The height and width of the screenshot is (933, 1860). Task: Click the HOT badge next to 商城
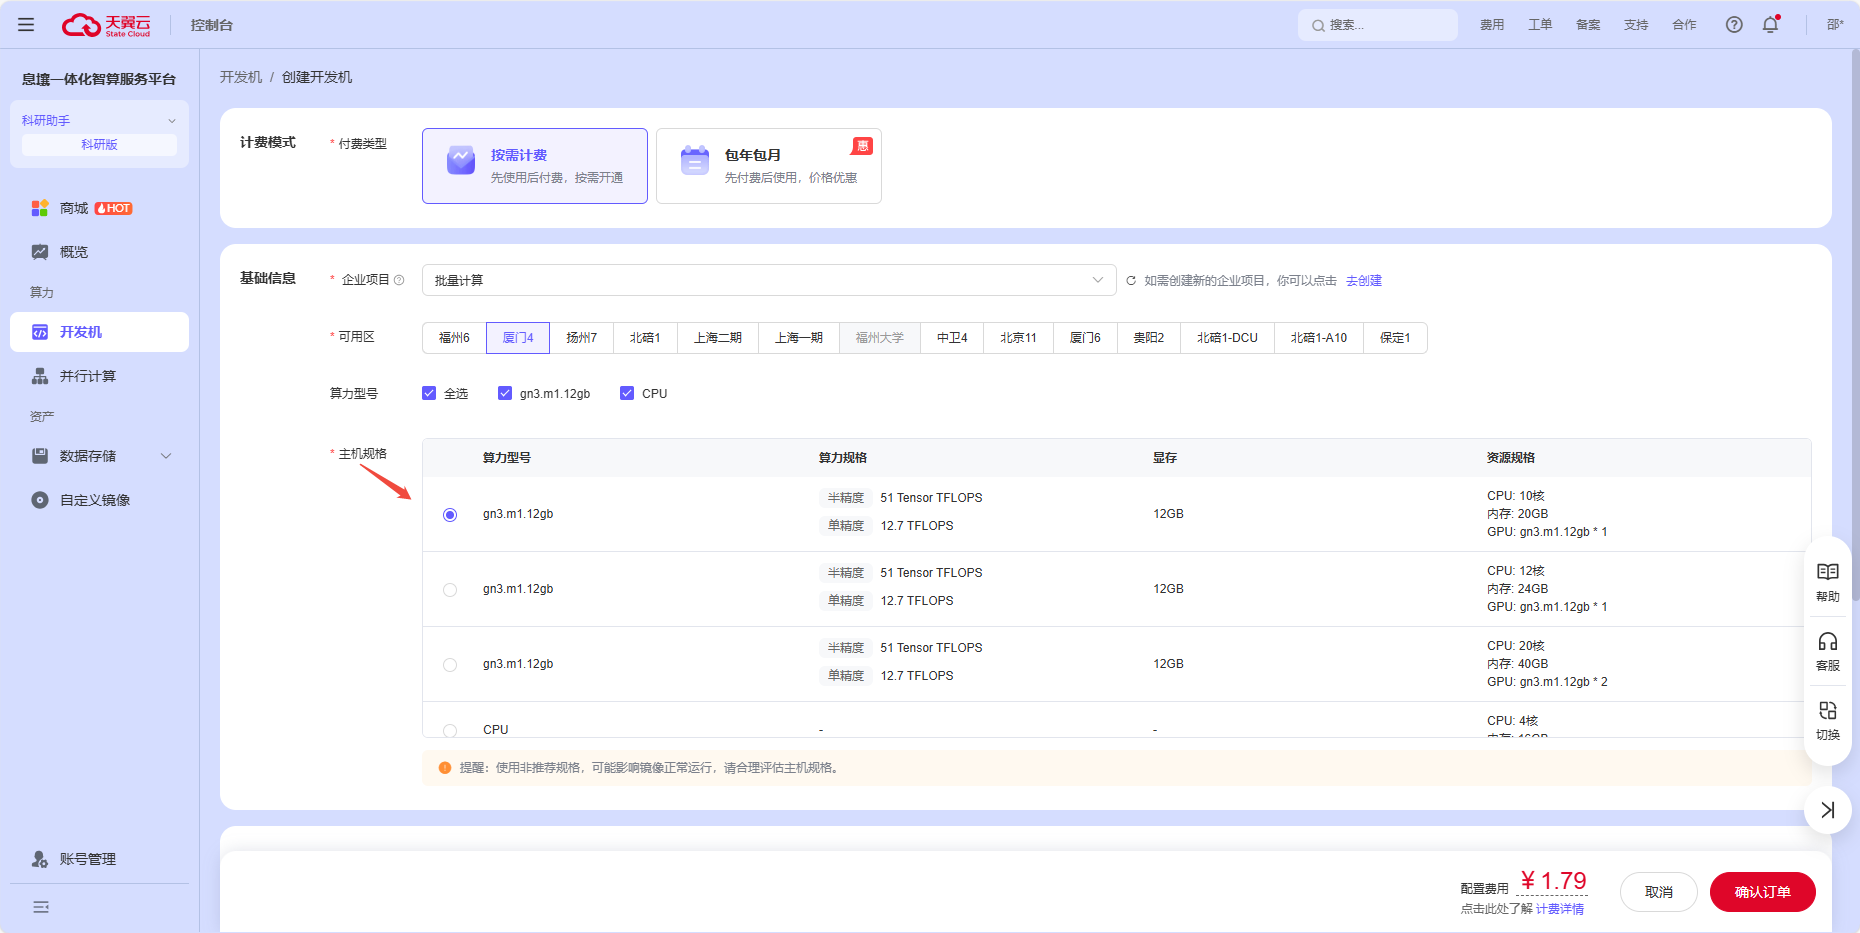[114, 208]
